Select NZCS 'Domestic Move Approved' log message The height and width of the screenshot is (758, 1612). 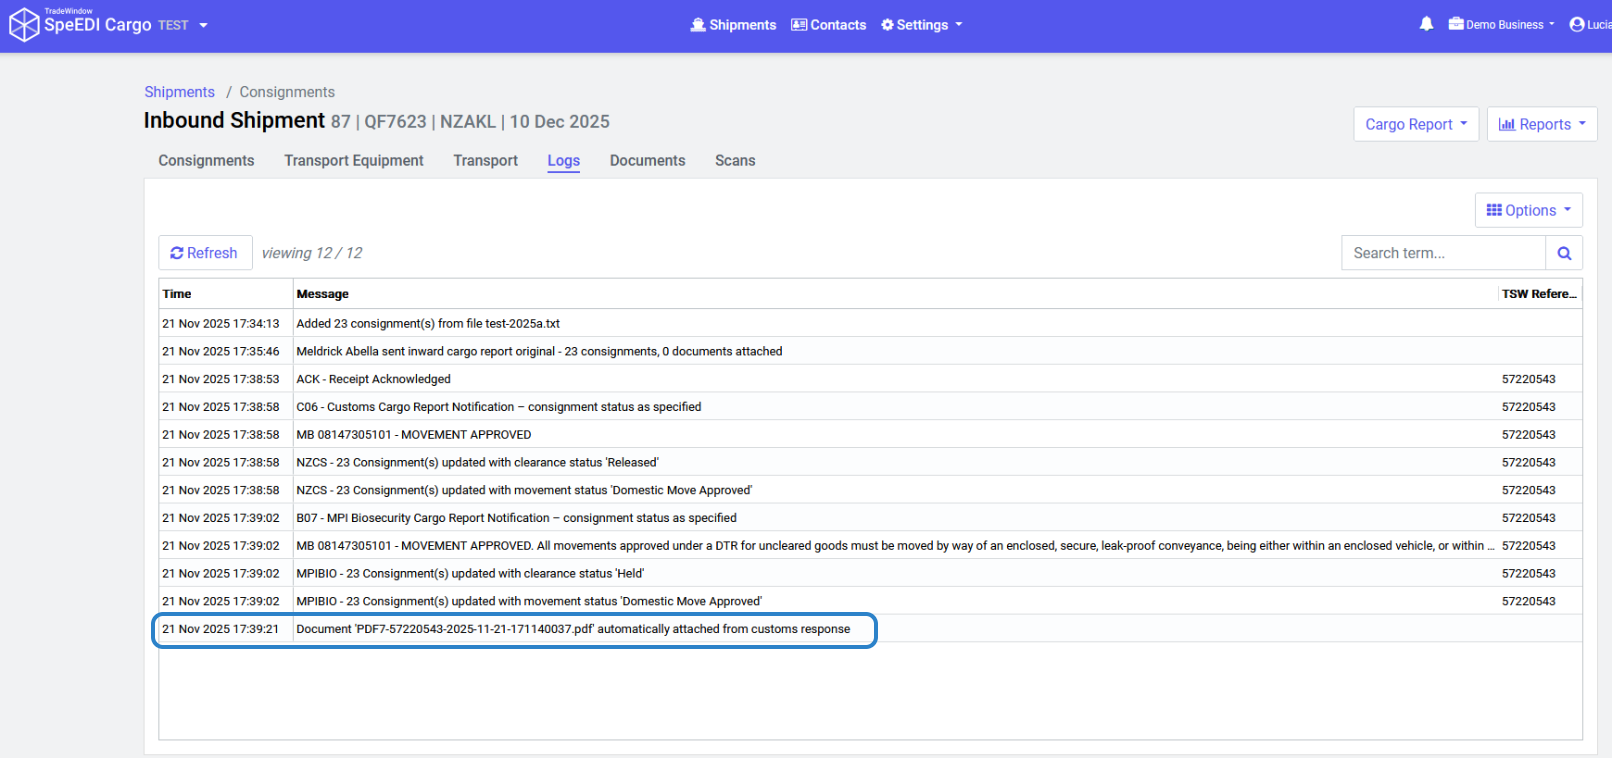pyautogui.click(x=524, y=491)
